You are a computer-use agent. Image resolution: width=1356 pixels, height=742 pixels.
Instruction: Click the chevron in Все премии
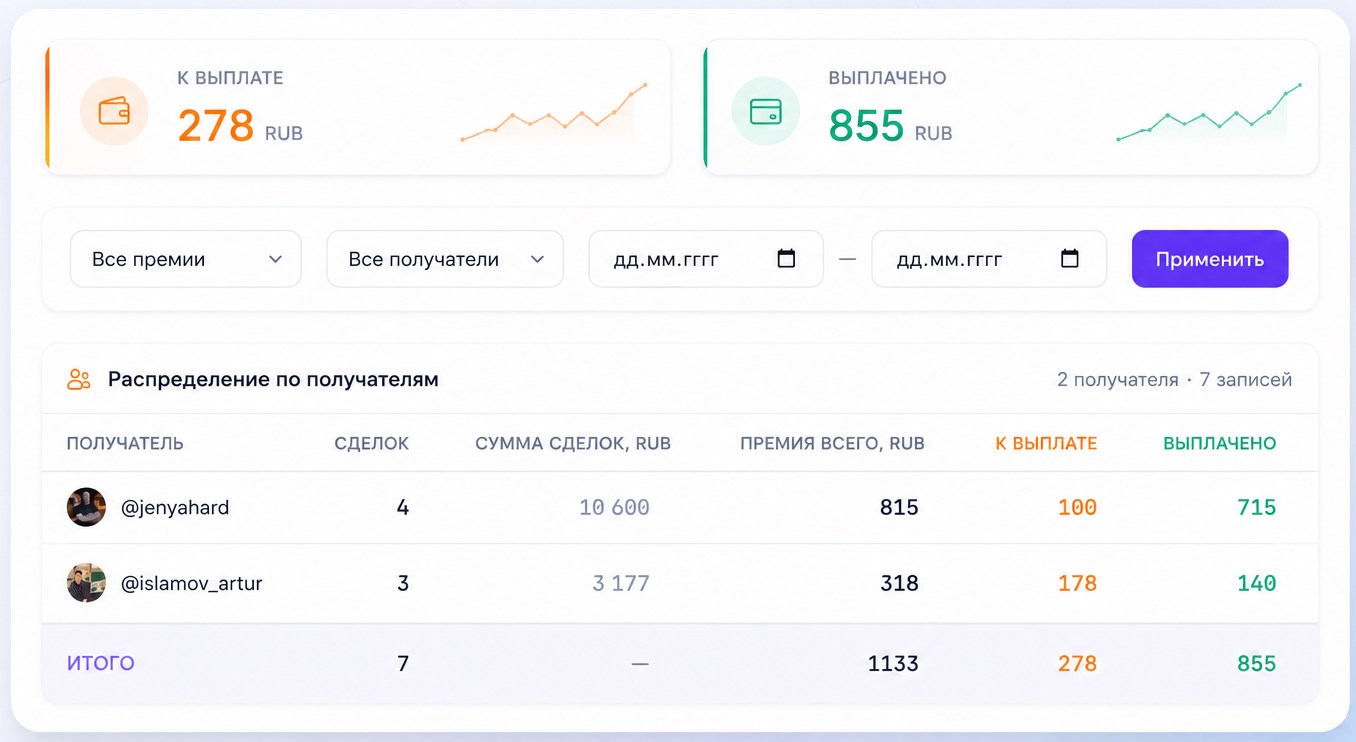(x=275, y=260)
